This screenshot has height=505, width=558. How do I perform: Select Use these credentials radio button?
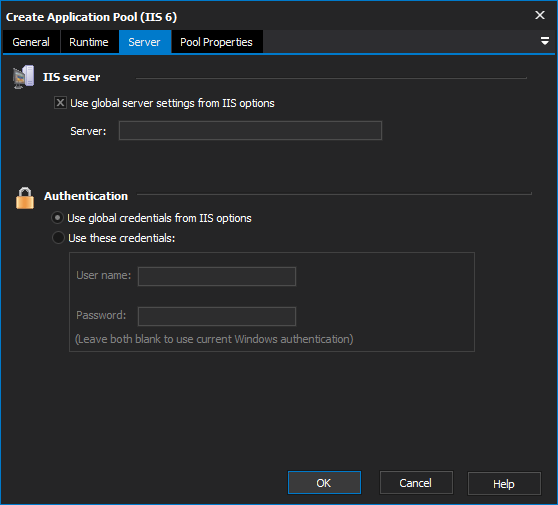(x=58, y=237)
